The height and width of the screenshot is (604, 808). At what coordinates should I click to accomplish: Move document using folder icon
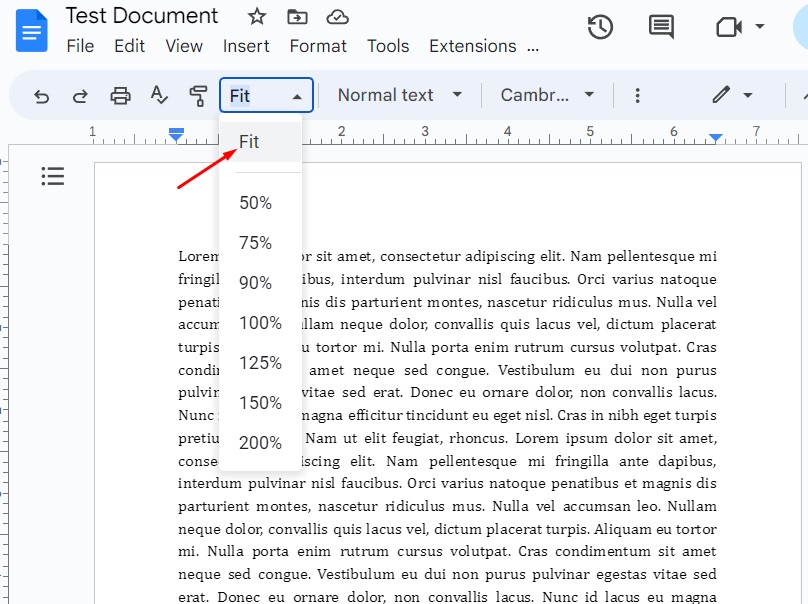click(x=297, y=17)
